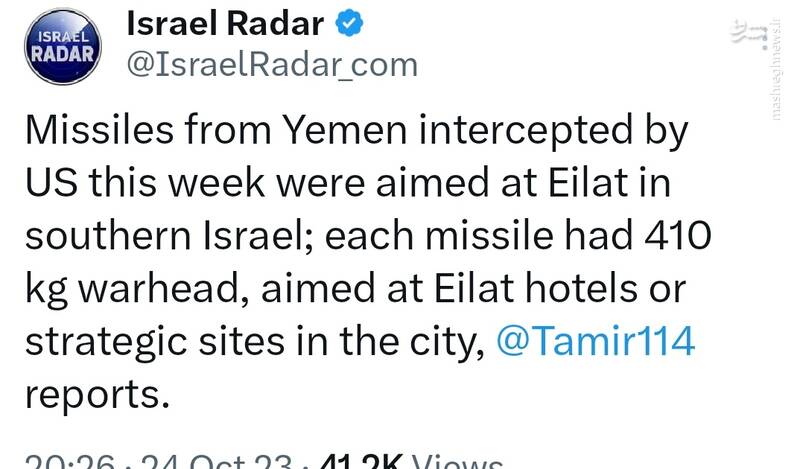
Task: Click "strategic sites" in the tweet text
Action: (x=138, y=340)
